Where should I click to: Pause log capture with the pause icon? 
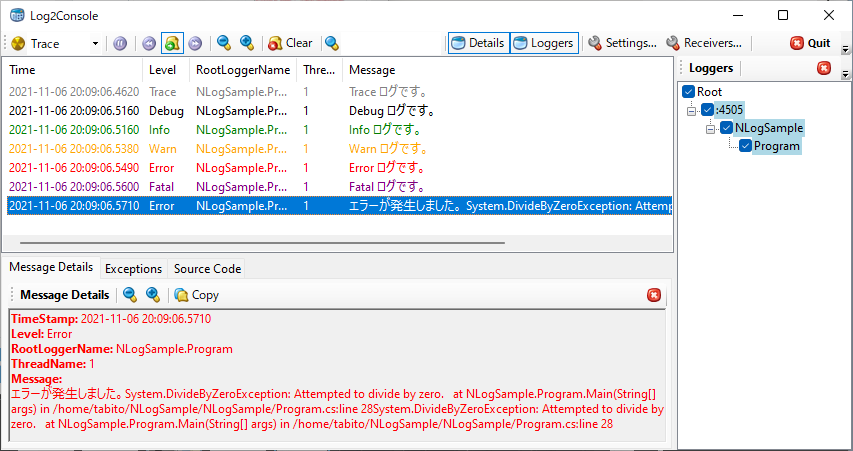[121, 44]
